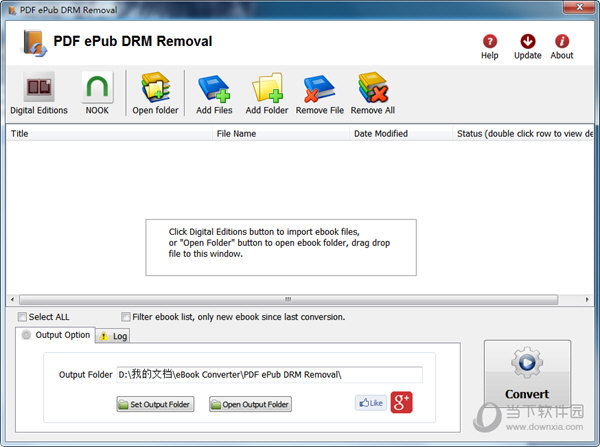This screenshot has height=447, width=600.
Task: Click the app logo next to title
Action: pos(34,43)
